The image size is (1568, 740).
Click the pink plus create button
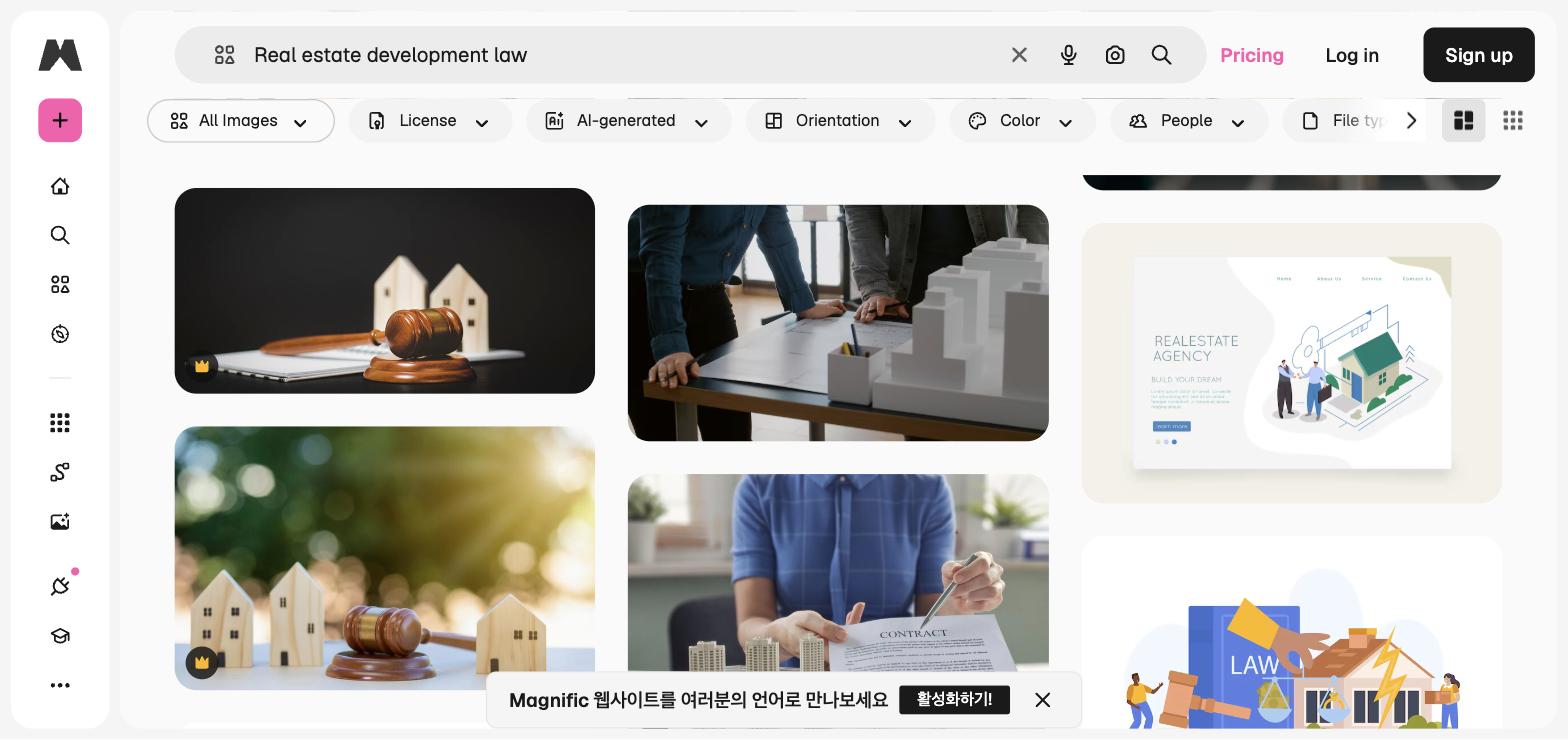[x=60, y=121]
